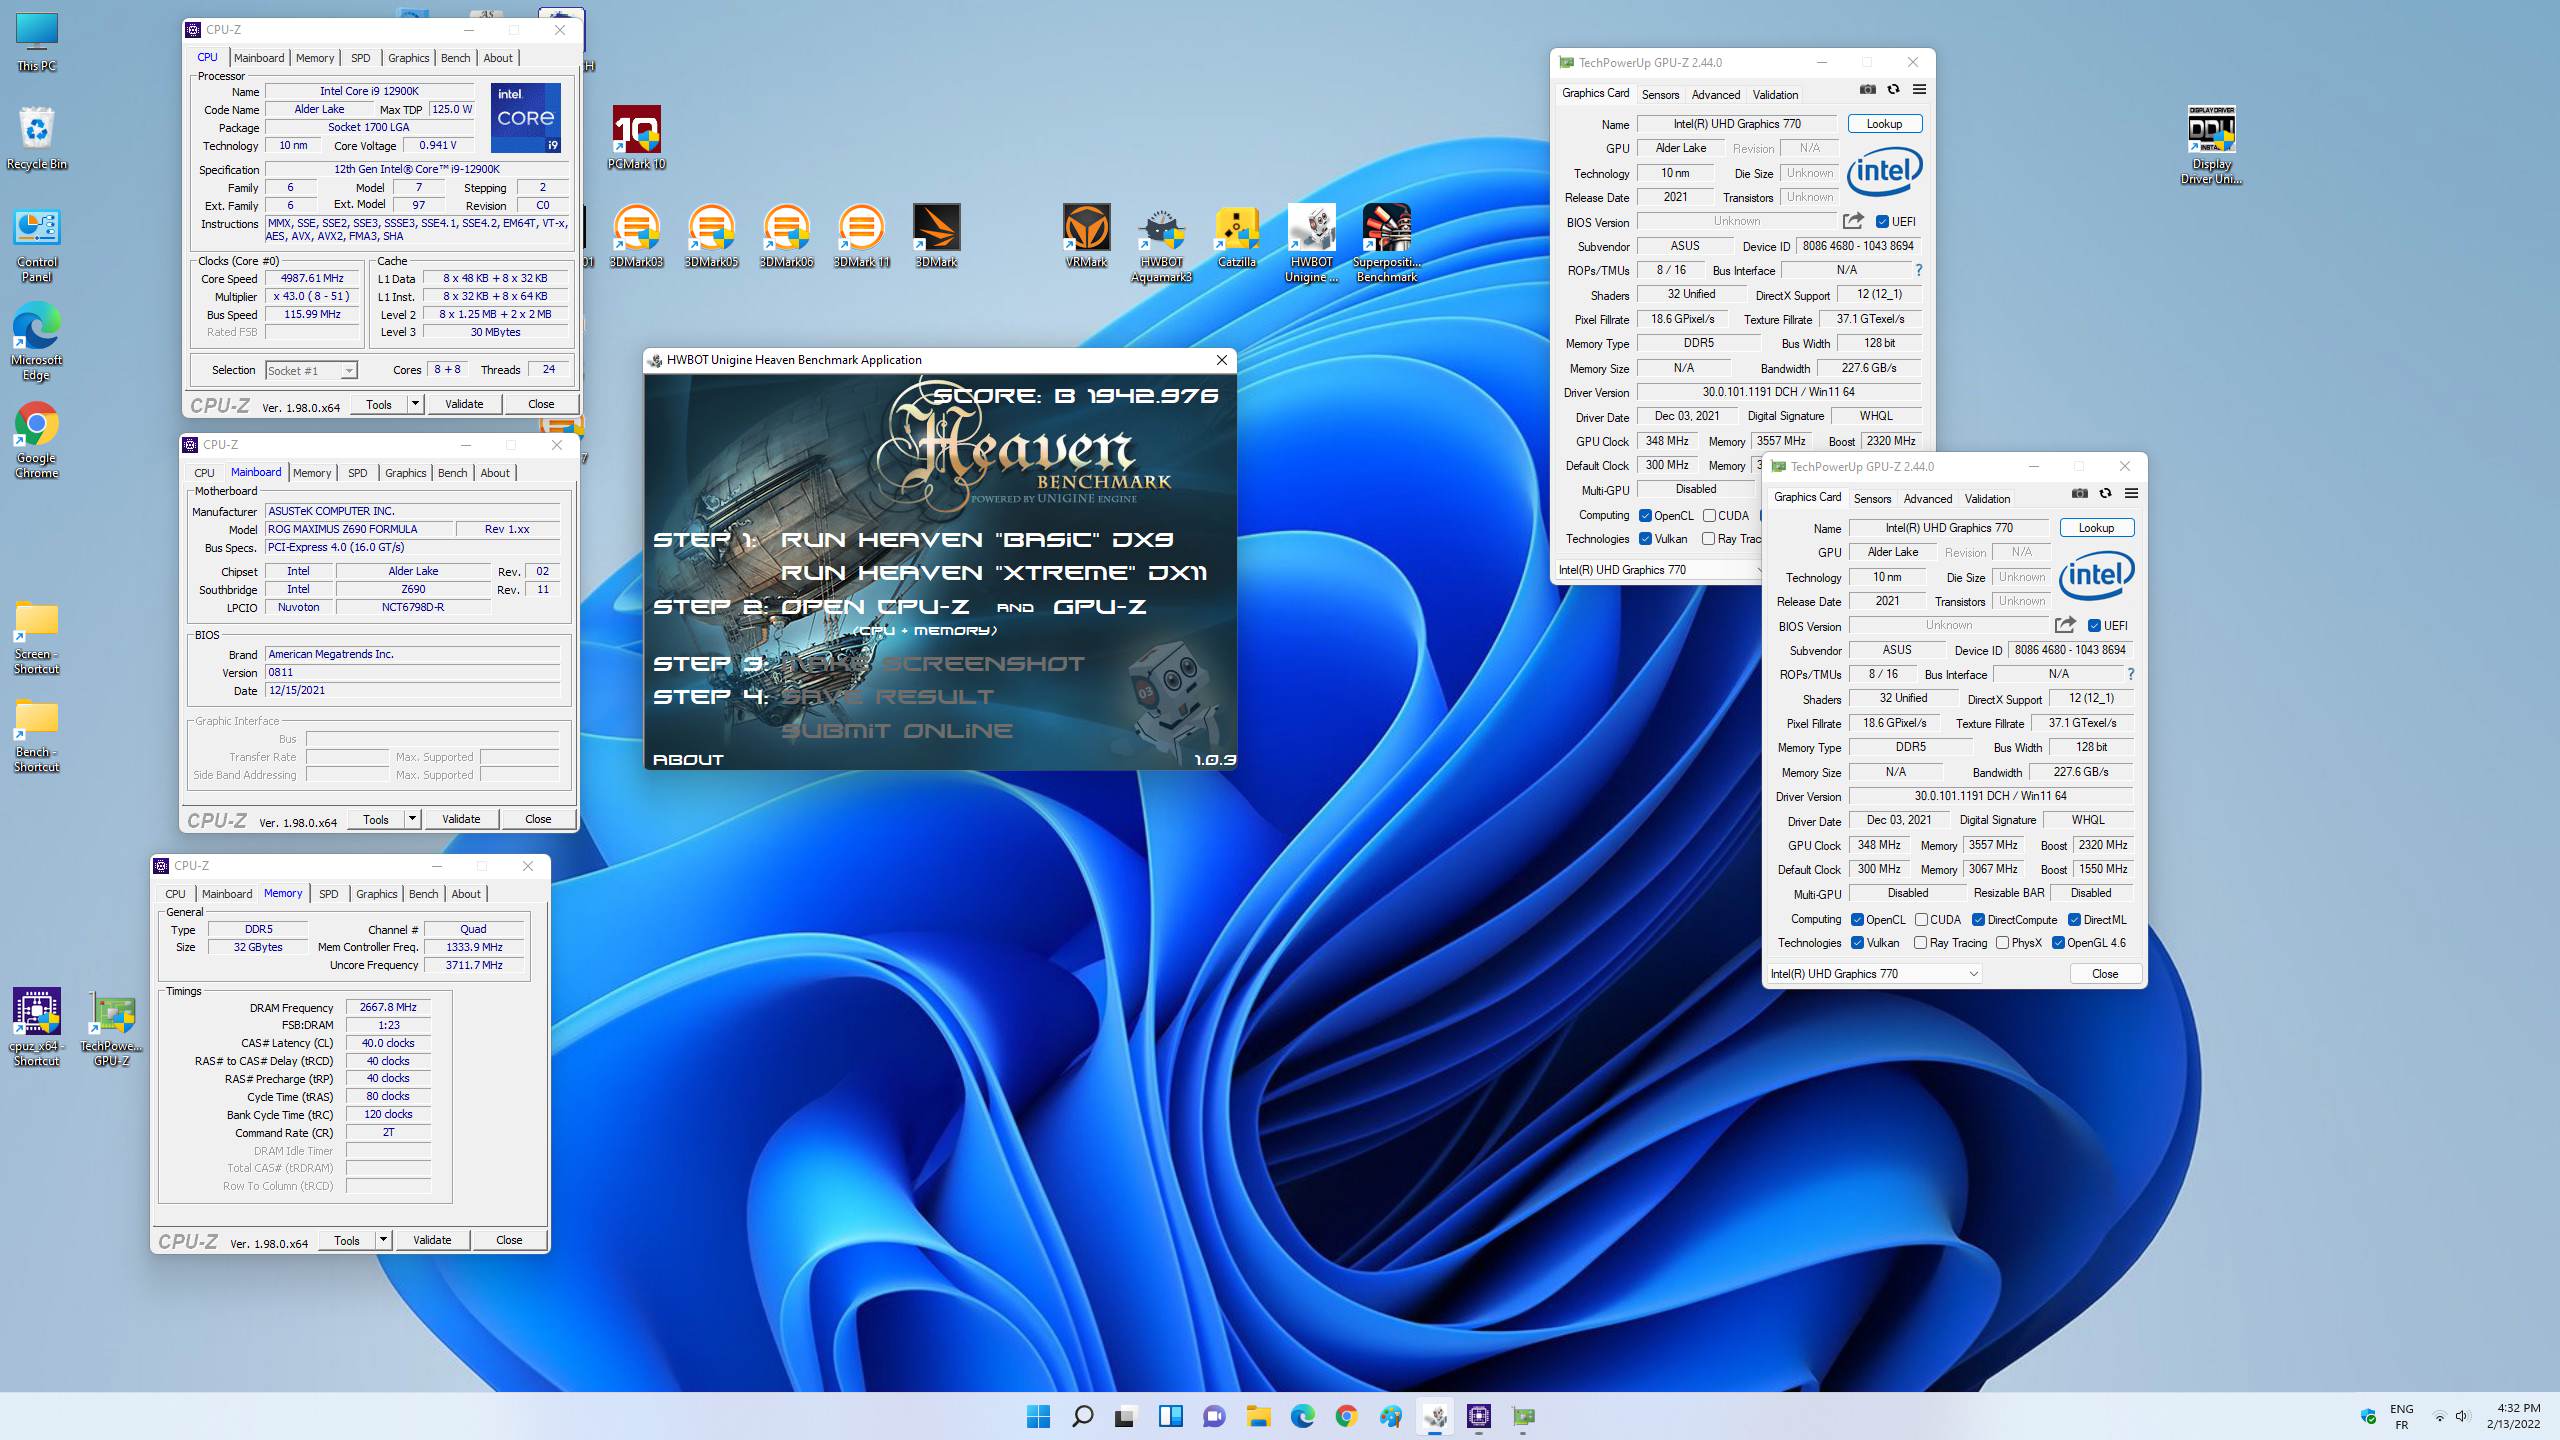Click Validate in top CPU-Z window
Image resolution: width=2560 pixels, height=1440 pixels.
click(464, 404)
